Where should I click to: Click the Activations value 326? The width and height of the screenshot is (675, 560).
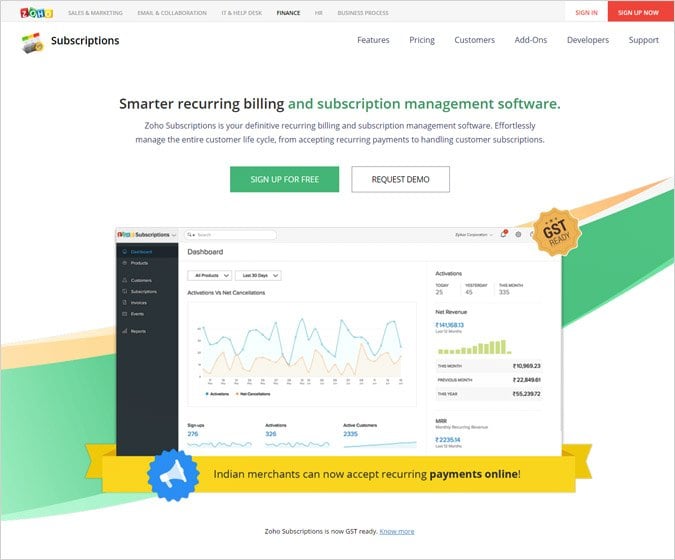coord(271,434)
